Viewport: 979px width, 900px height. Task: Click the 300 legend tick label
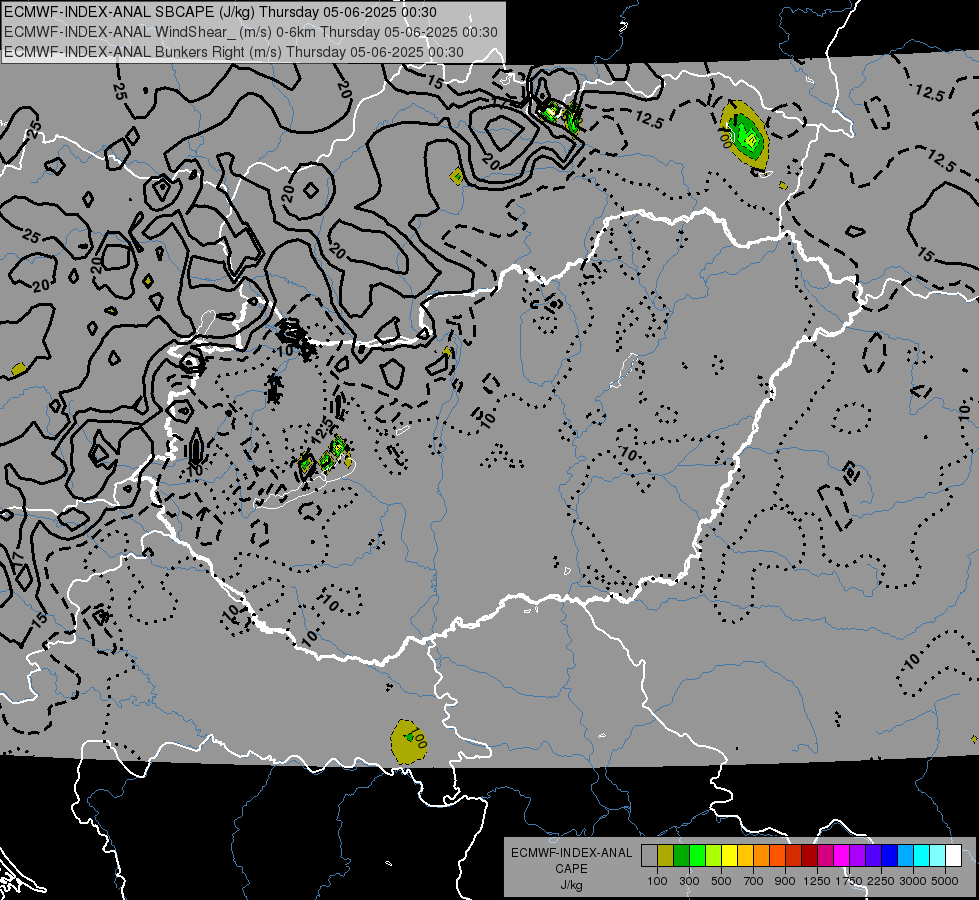click(x=689, y=881)
